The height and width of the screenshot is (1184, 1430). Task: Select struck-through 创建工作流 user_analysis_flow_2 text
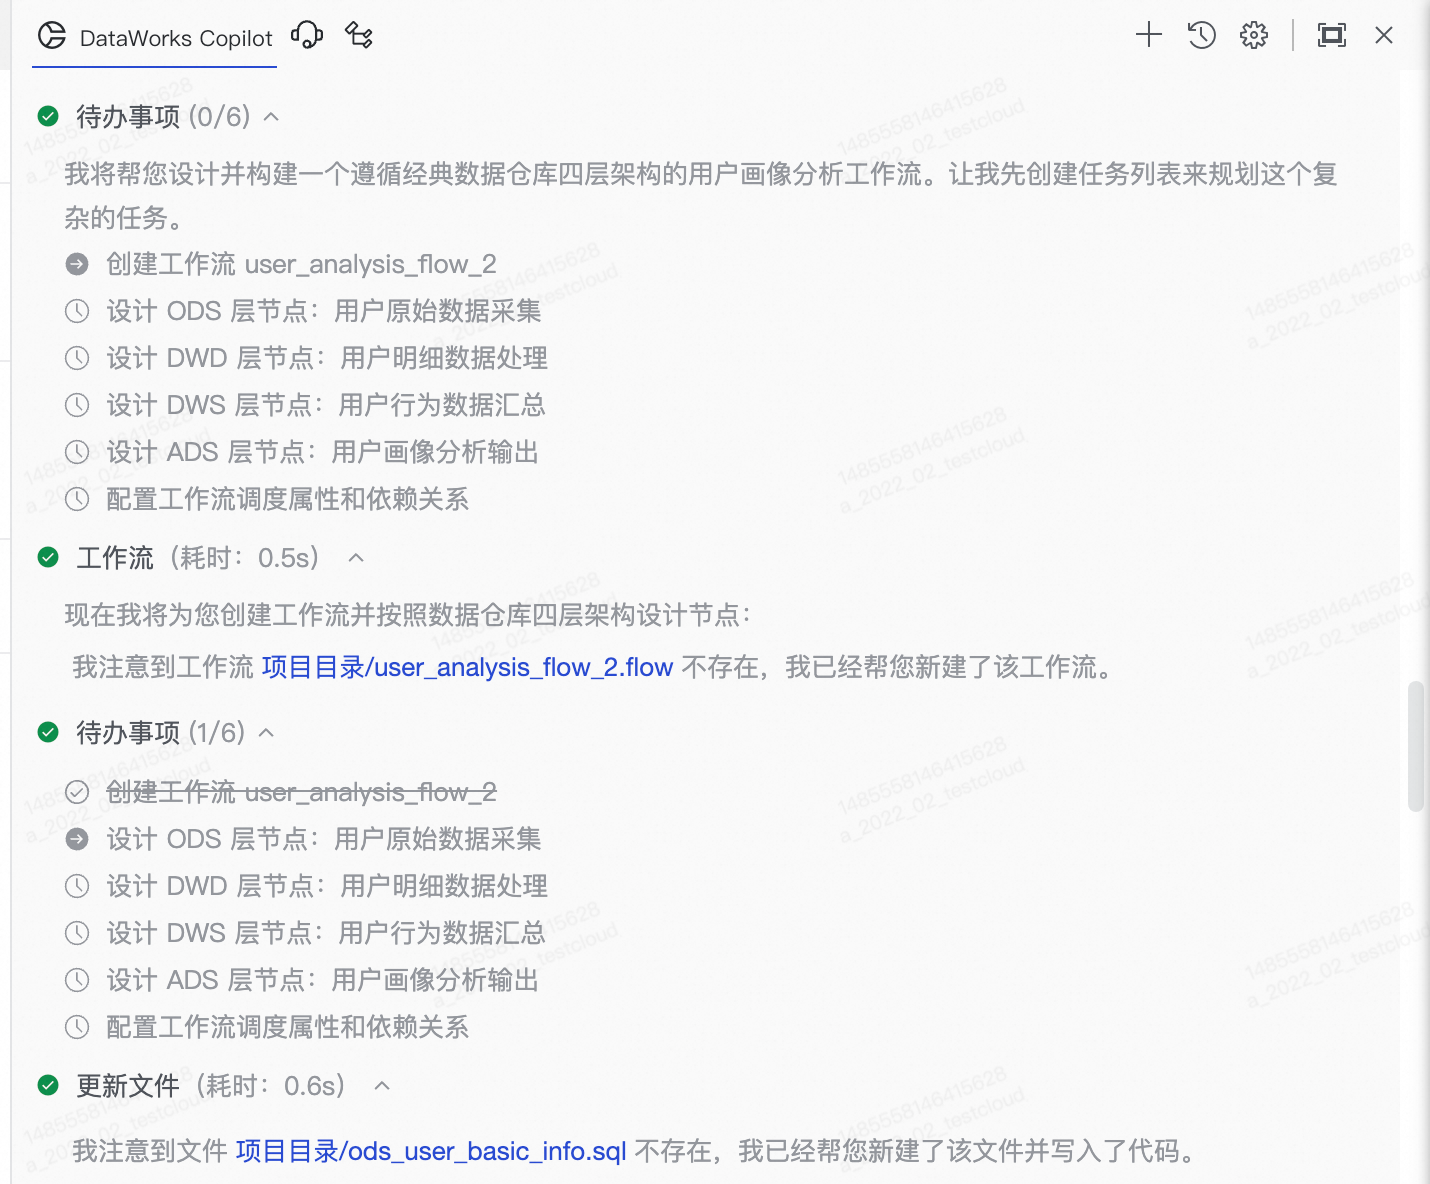[301, 792]
